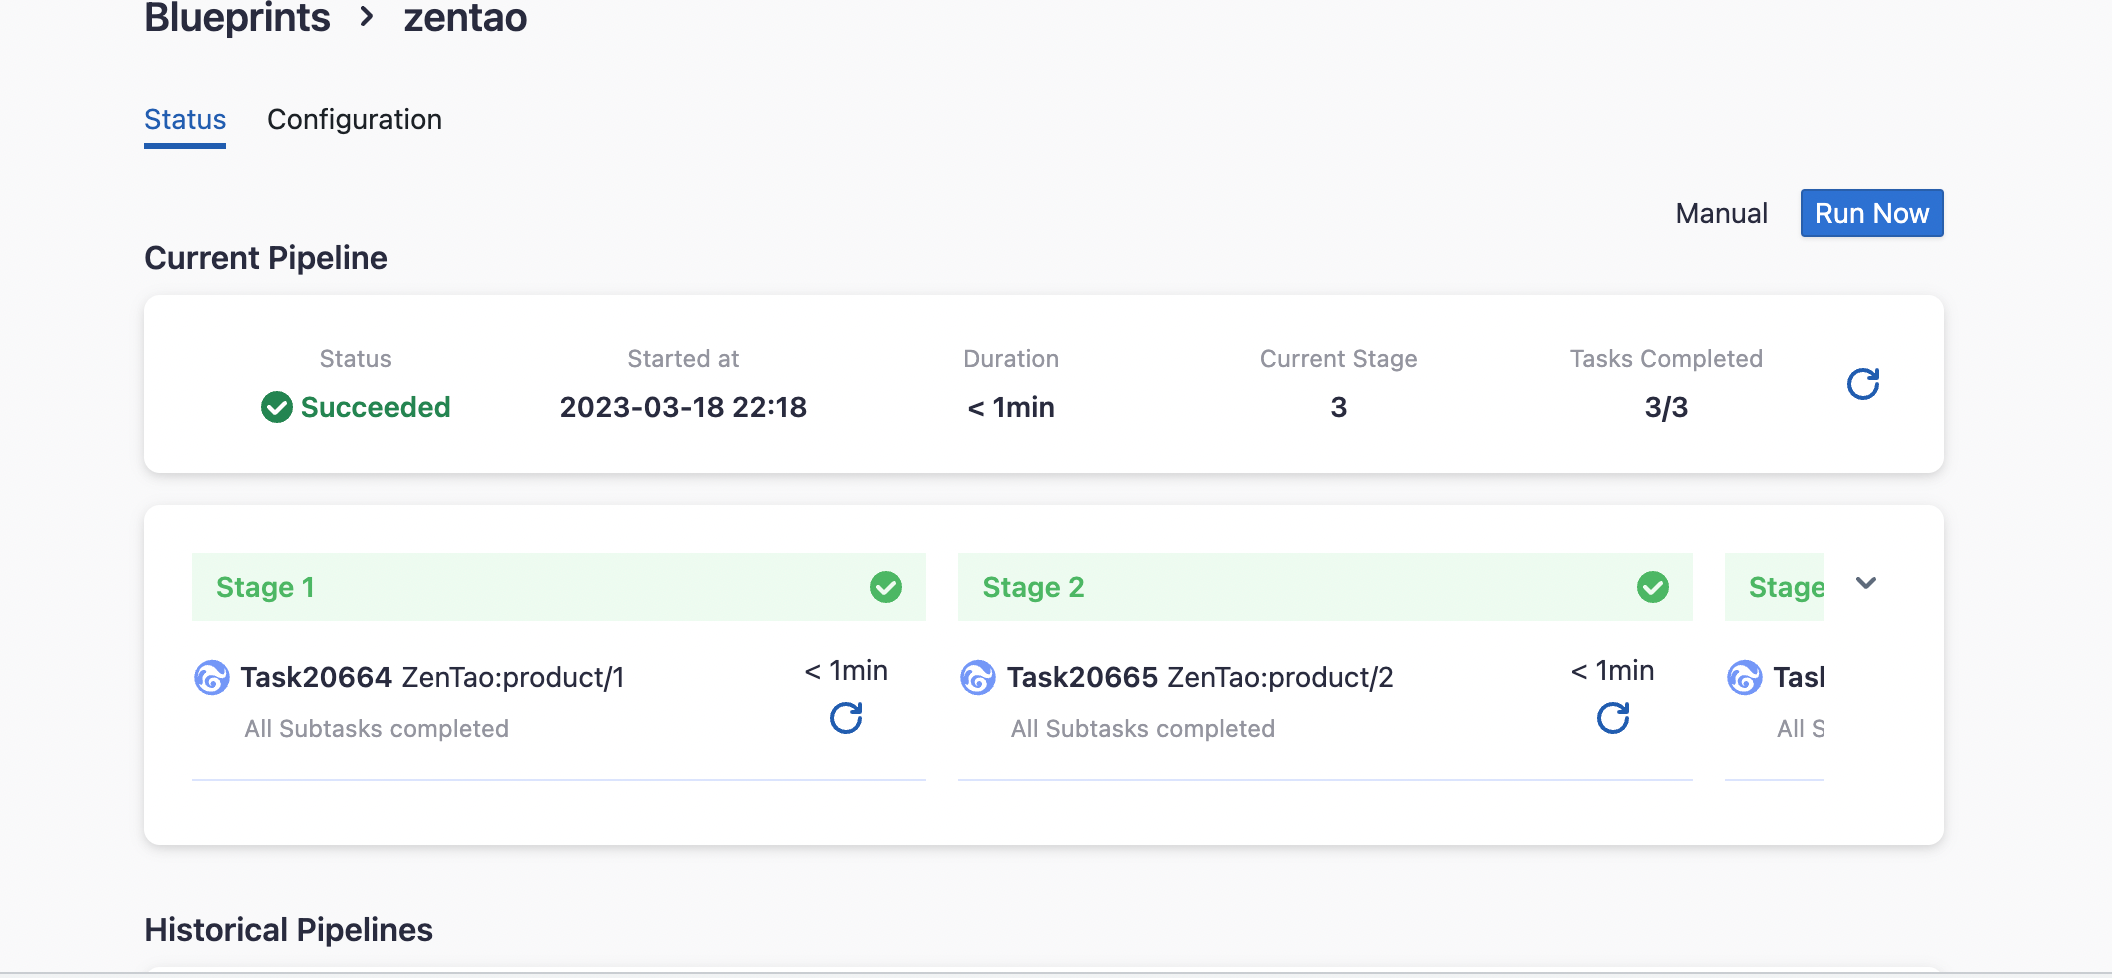The height and width of the screenshot is (978, 2112).
Task: Click the Tasks Completed value 3/3
Action: pyautogui.click(x=1666, y=407)
